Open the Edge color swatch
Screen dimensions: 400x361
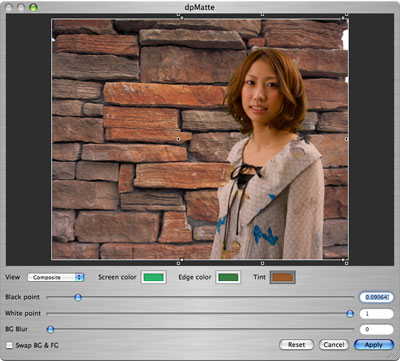[228, 277]
